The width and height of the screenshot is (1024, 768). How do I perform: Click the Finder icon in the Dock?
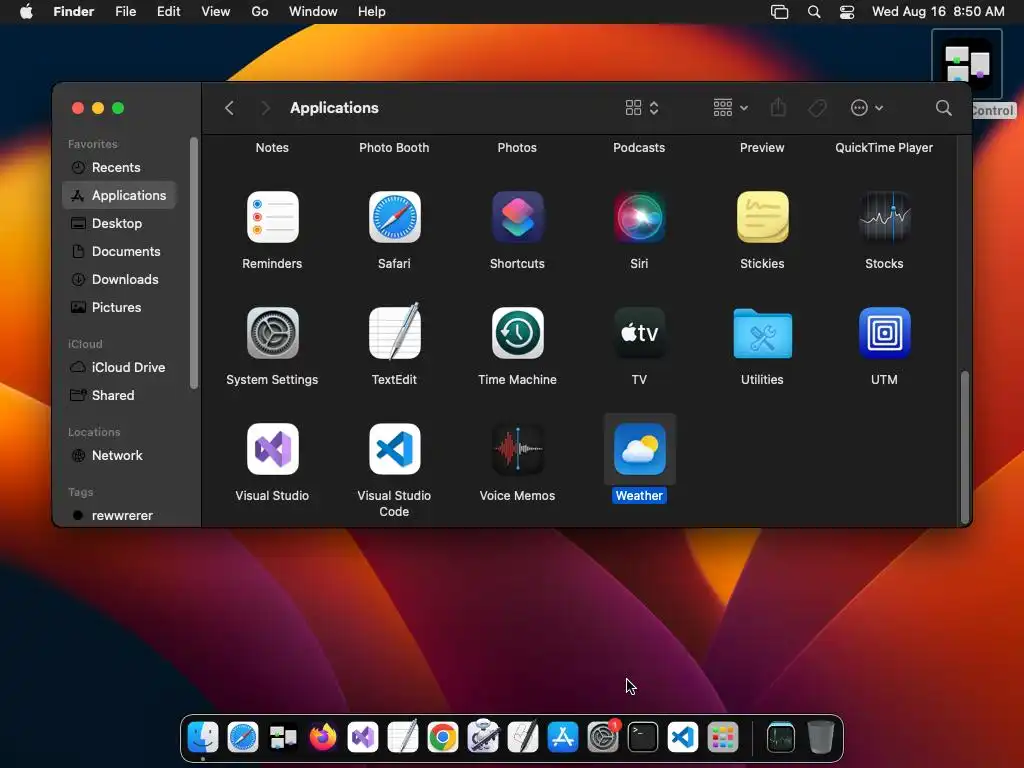point(203,737)
